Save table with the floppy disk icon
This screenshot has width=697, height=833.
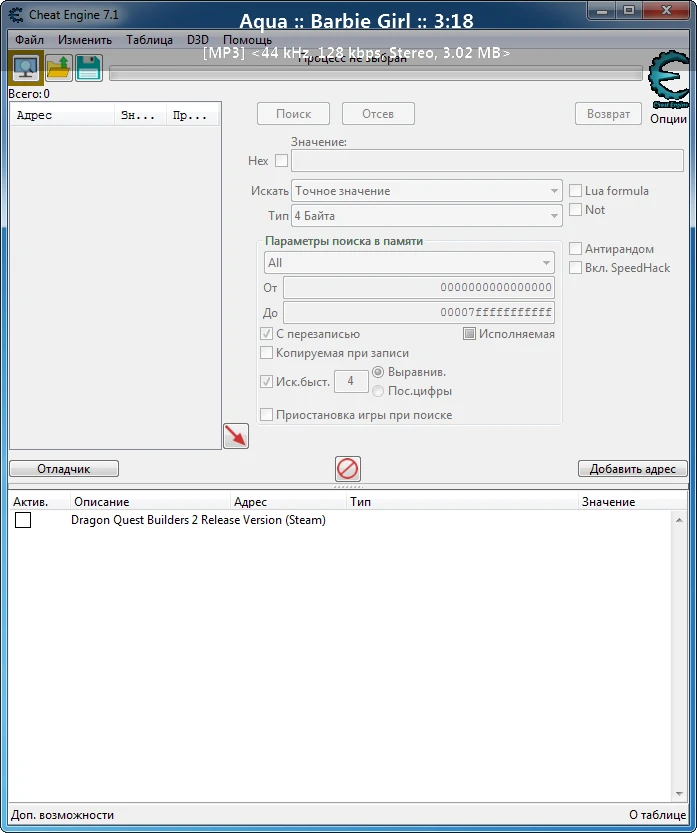pos(89,68)
